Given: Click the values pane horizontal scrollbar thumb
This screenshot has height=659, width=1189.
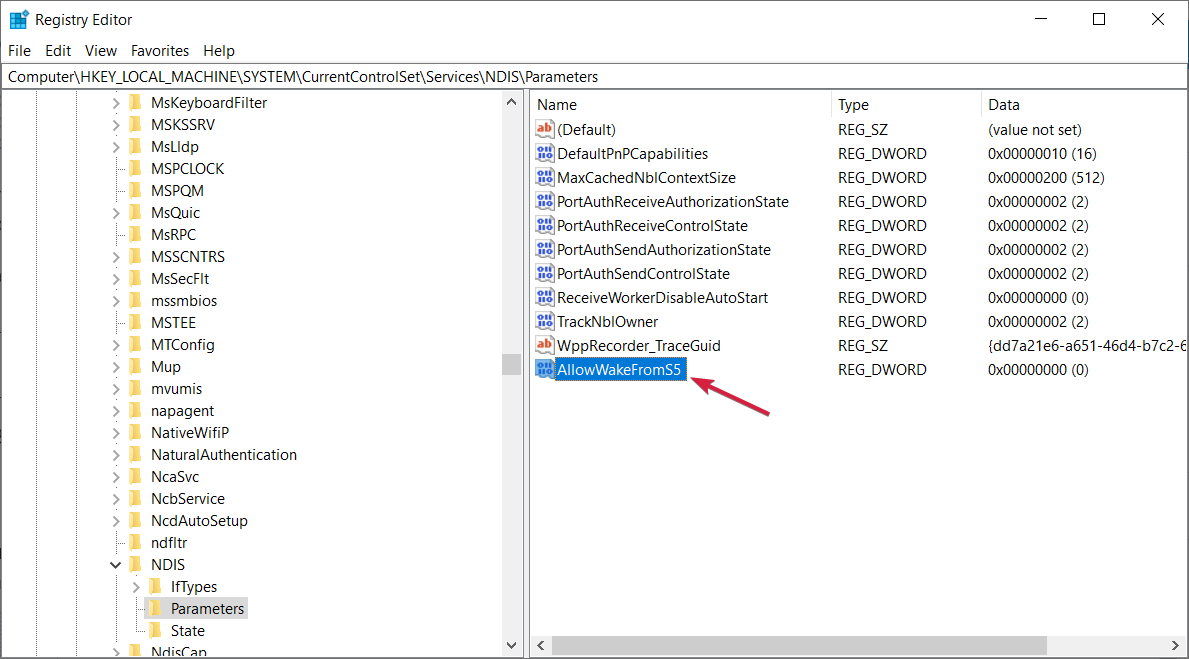Looking at the screenshot, I should pyautogui.click(x=799, y=645).
